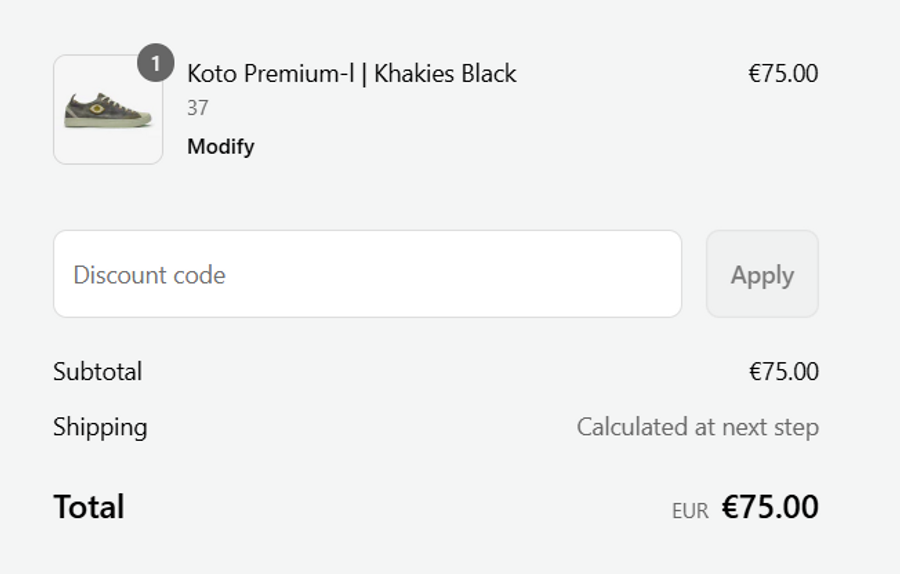Click the yellow emblem on the sneaker image
This screenshot has height=574, width=900.
click(x=97, y=107)
